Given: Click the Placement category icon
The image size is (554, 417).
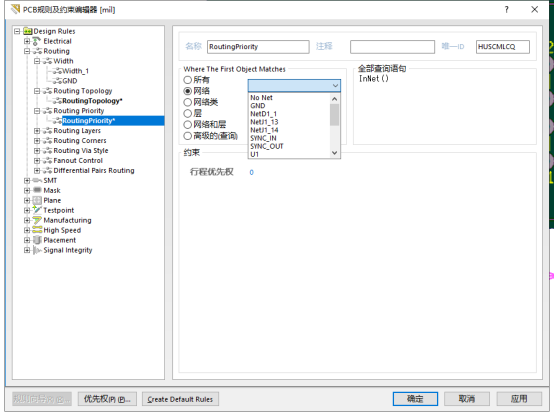Looking at the screenshot, I should [x=37, y=240].
